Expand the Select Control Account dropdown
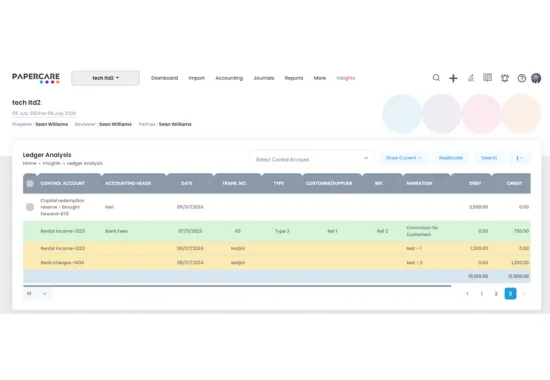Image resolution: width=550 pixels, height=380 pixels. (311, 159)
